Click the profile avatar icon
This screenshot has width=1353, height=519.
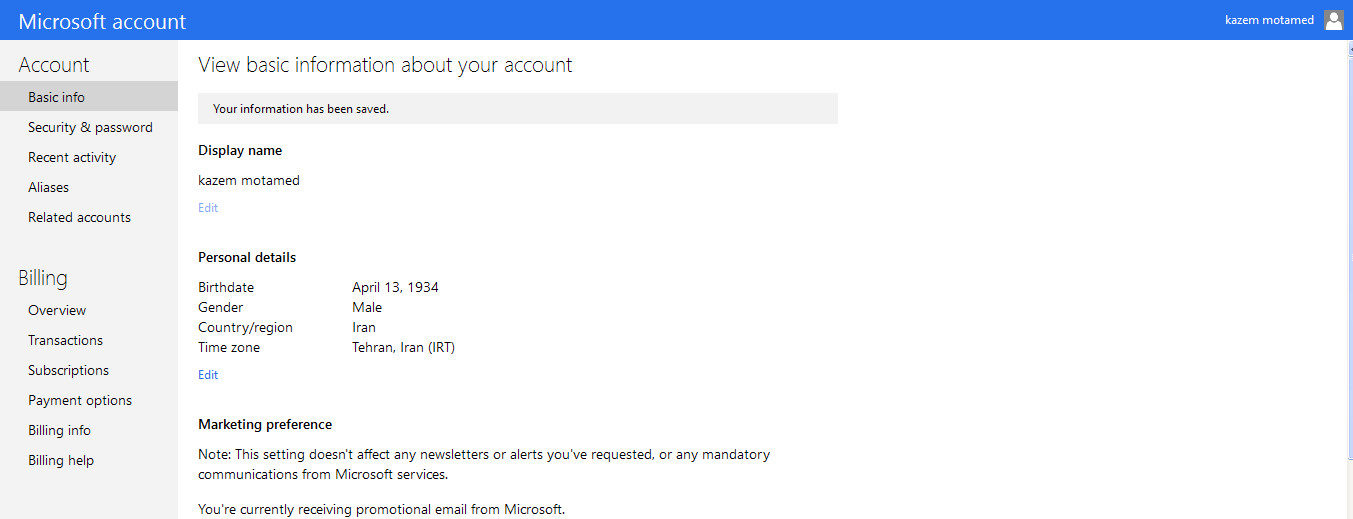tap(1333, 20)
